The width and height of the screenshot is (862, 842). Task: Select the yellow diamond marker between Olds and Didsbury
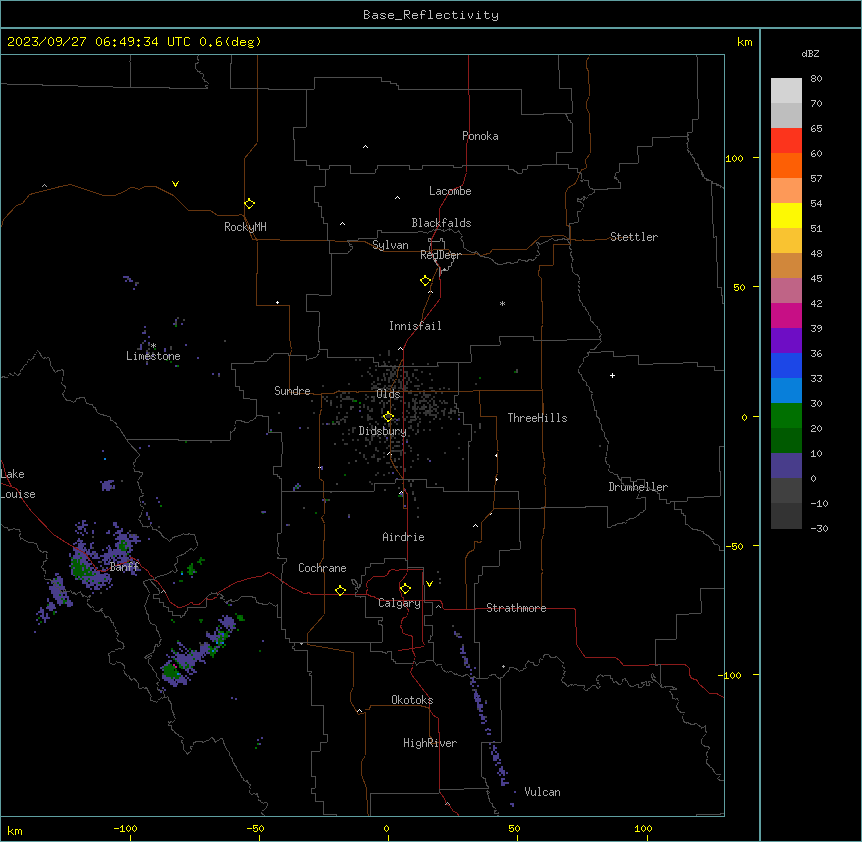pos(388,417)
